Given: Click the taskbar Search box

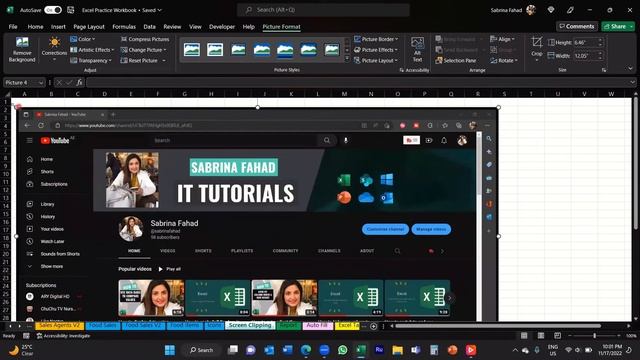Looking at the screenshot, I should [202, 350].
